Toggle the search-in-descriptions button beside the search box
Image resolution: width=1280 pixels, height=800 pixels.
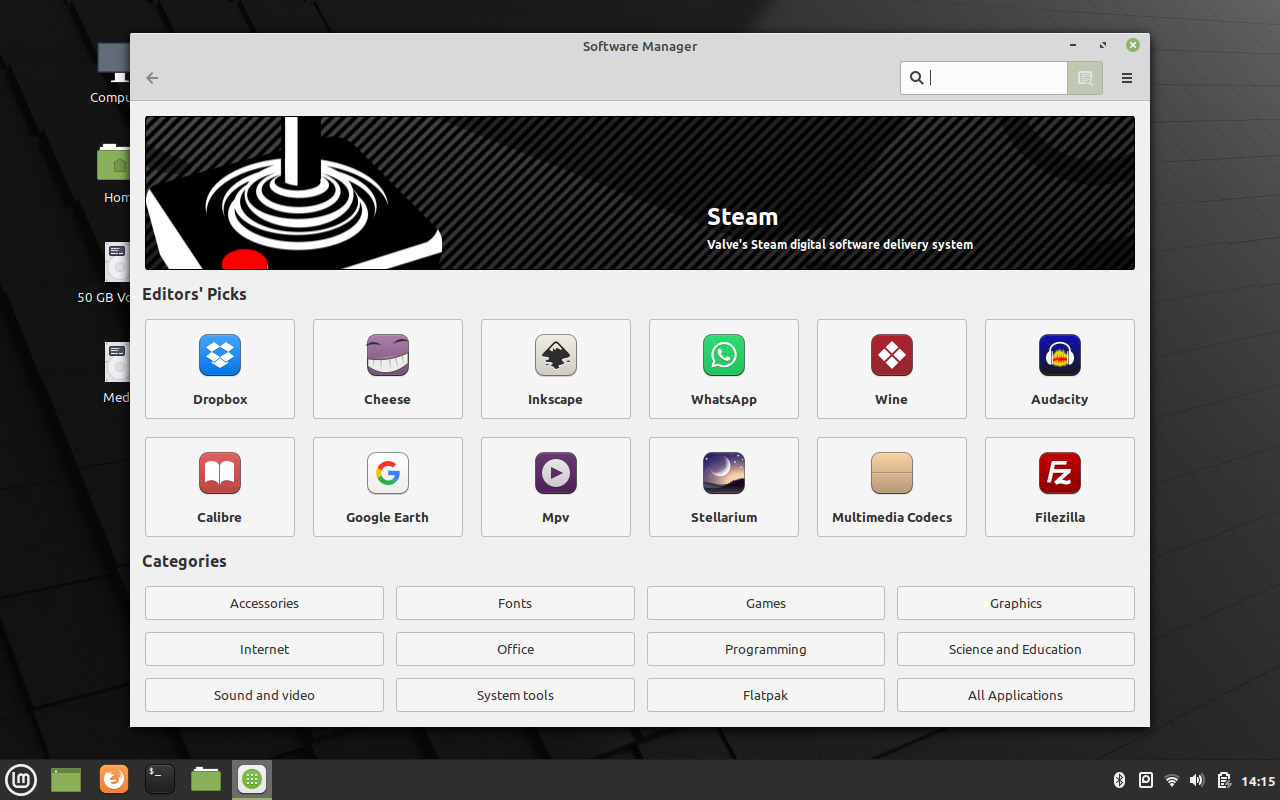pyautogui.click(x=1085, y=78)
